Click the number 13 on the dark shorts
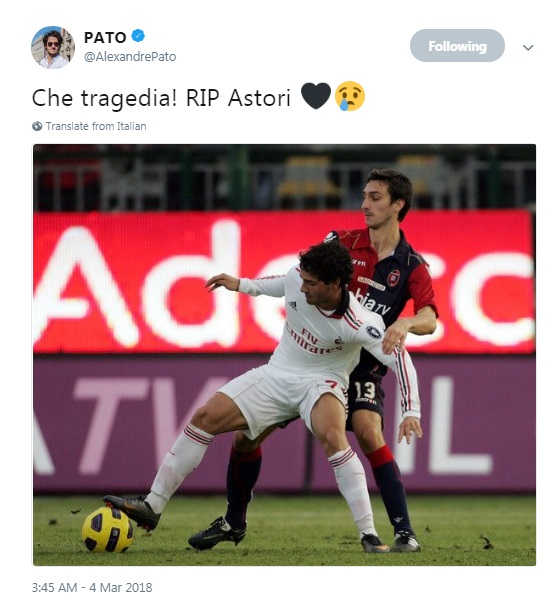 coord(364,390)
